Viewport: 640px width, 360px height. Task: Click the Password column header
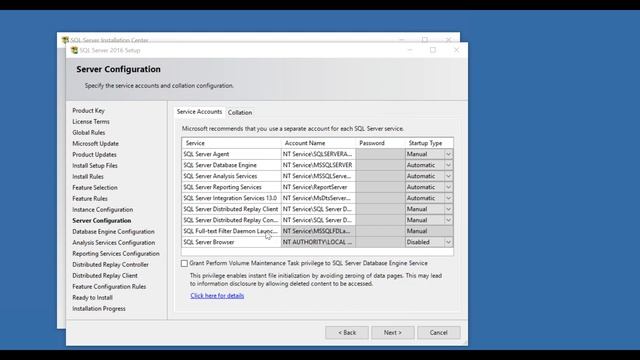380,143
